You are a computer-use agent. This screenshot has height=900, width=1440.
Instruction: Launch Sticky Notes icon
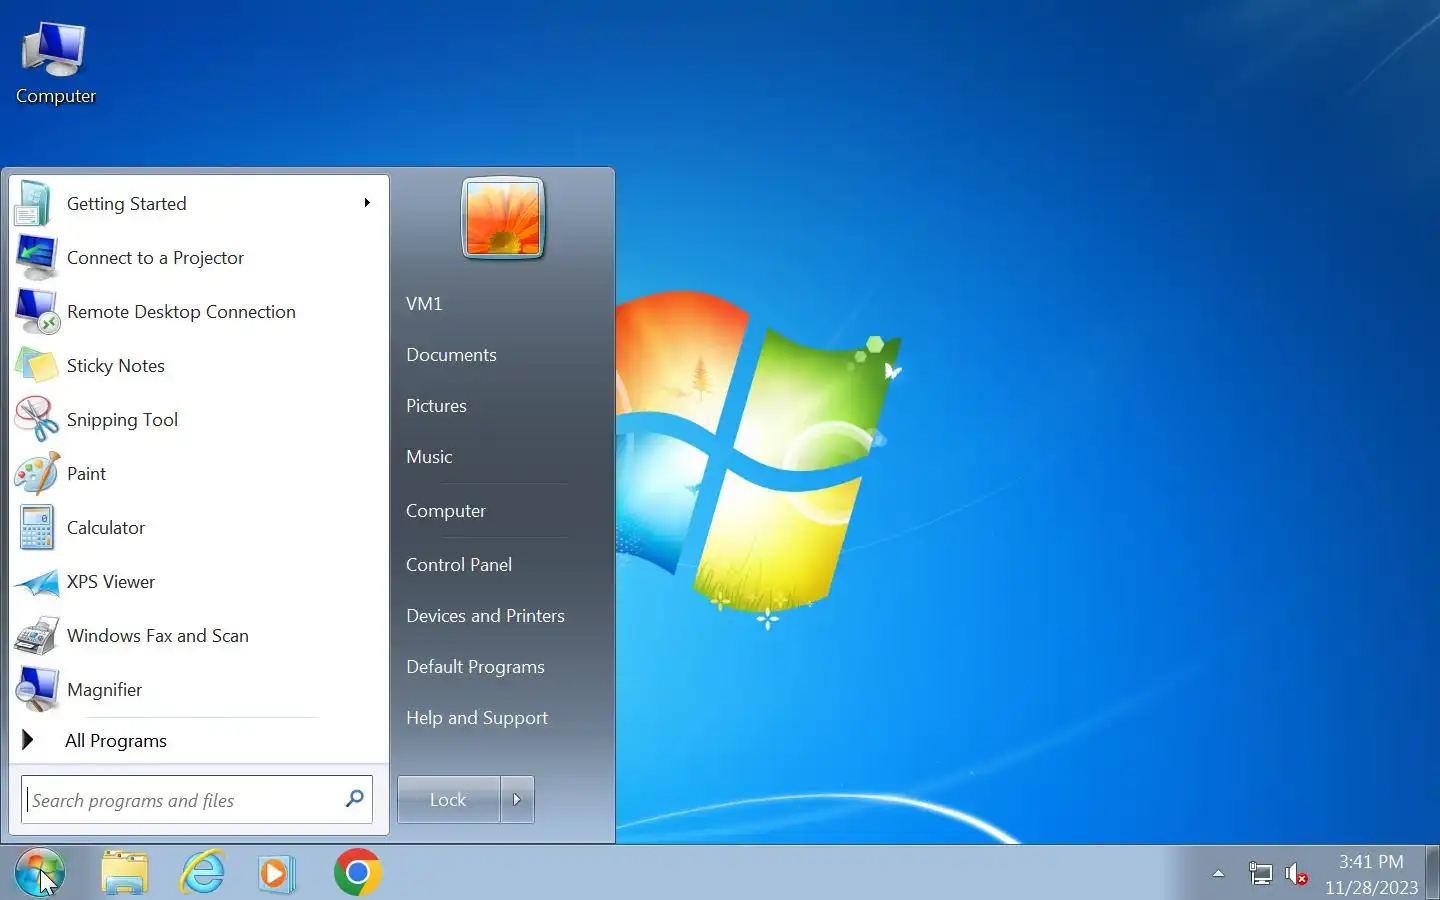click(36, 366)
